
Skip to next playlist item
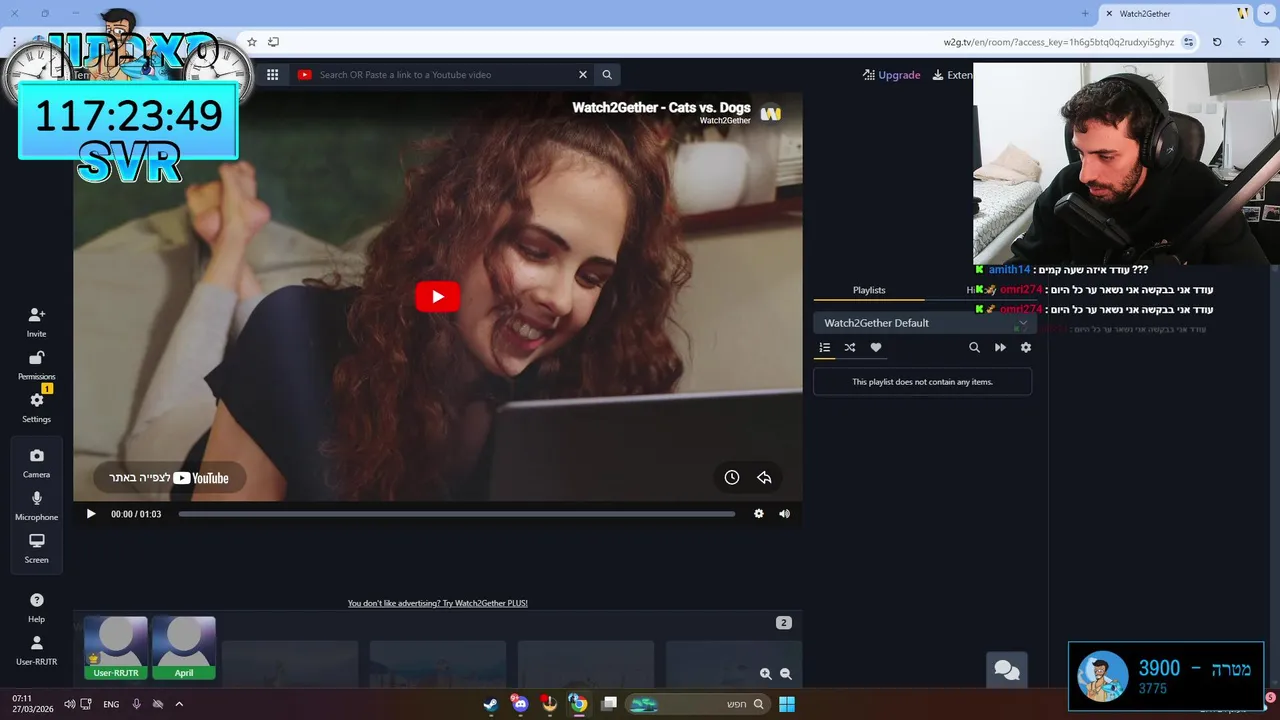pyautogui.click(x=1000, y=348)
